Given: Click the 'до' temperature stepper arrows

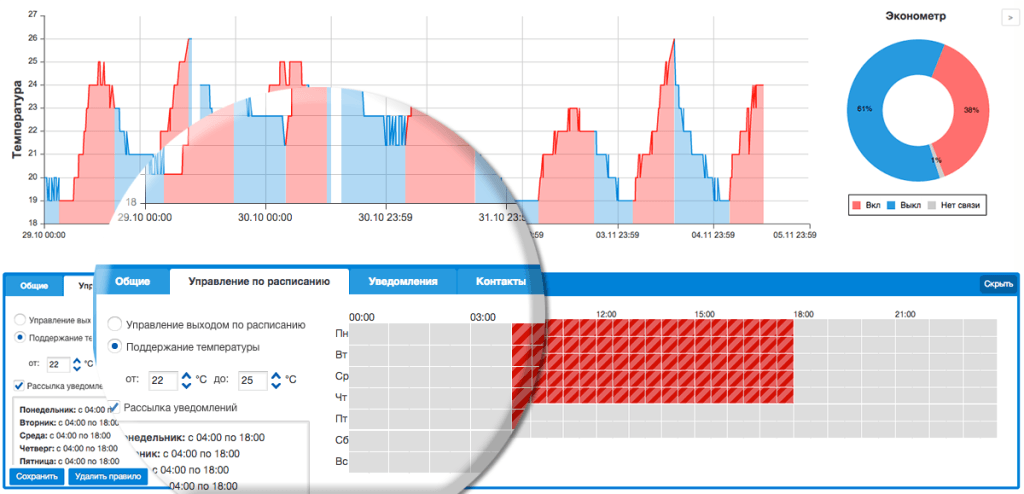Looking at the screenshot, I should pyautogui.click(x=275, y=380).
